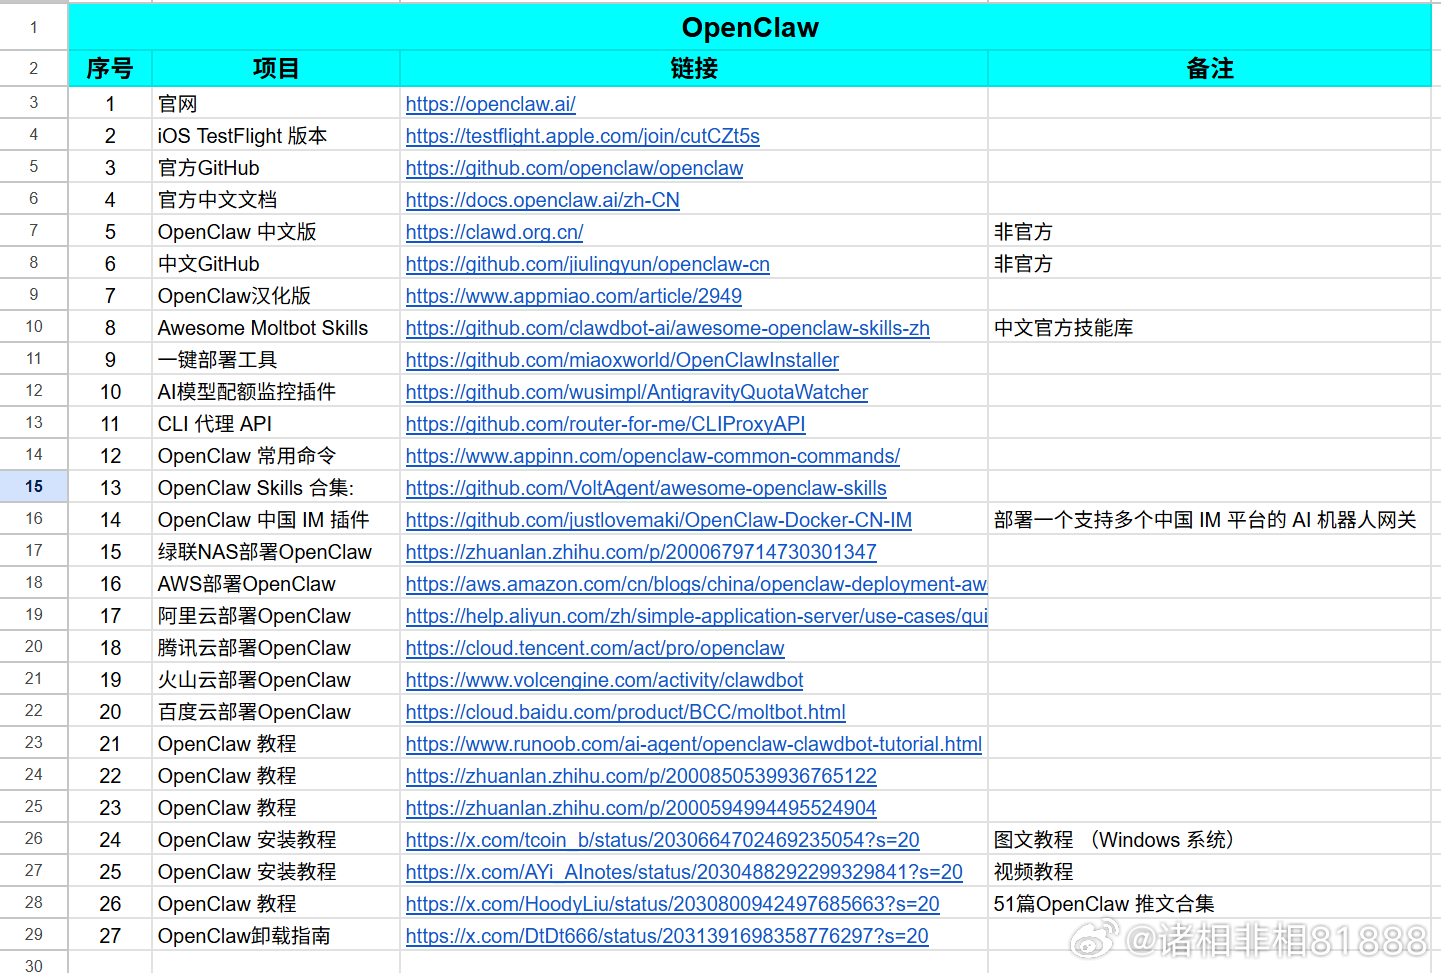
Task: Follow the miaoxworld/OpenClawInstaller link
Action: (622, 360)
